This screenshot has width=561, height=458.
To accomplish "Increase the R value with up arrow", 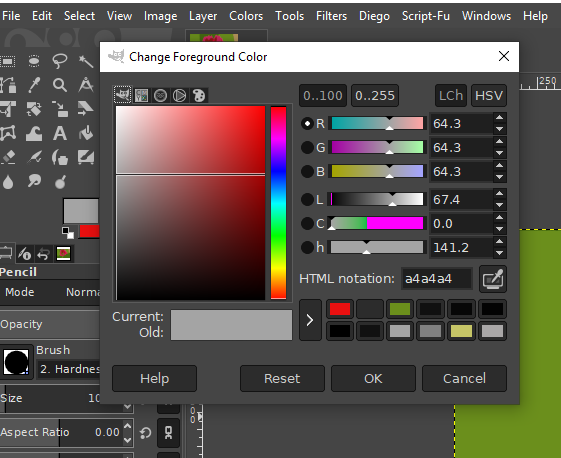I will [x=499, y=118].
